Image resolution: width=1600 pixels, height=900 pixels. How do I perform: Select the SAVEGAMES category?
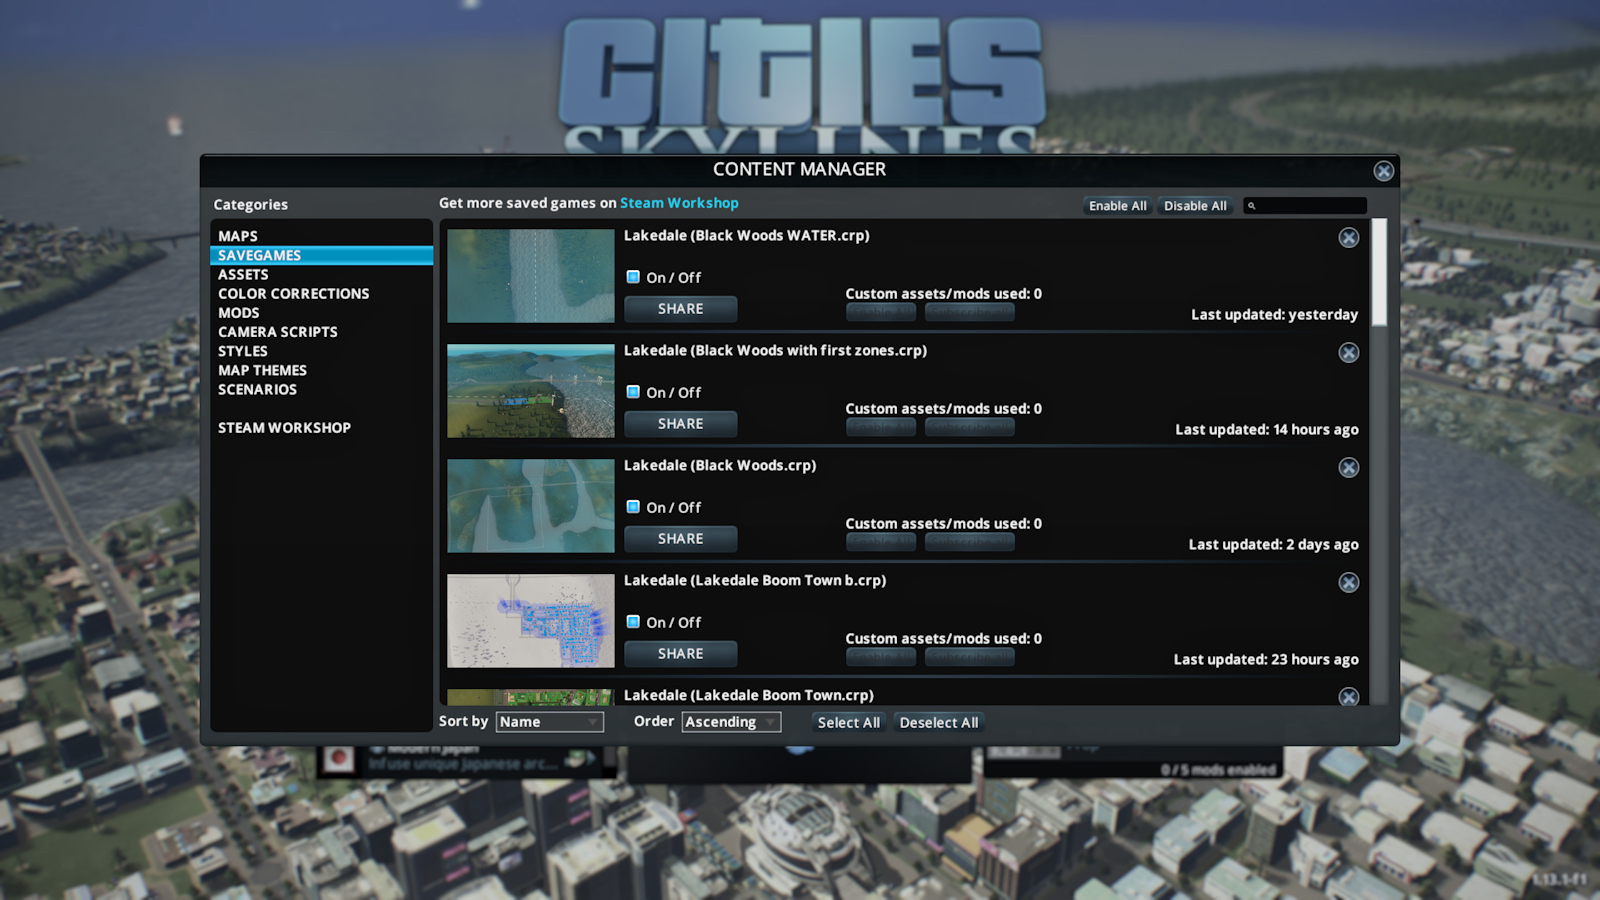321,255
